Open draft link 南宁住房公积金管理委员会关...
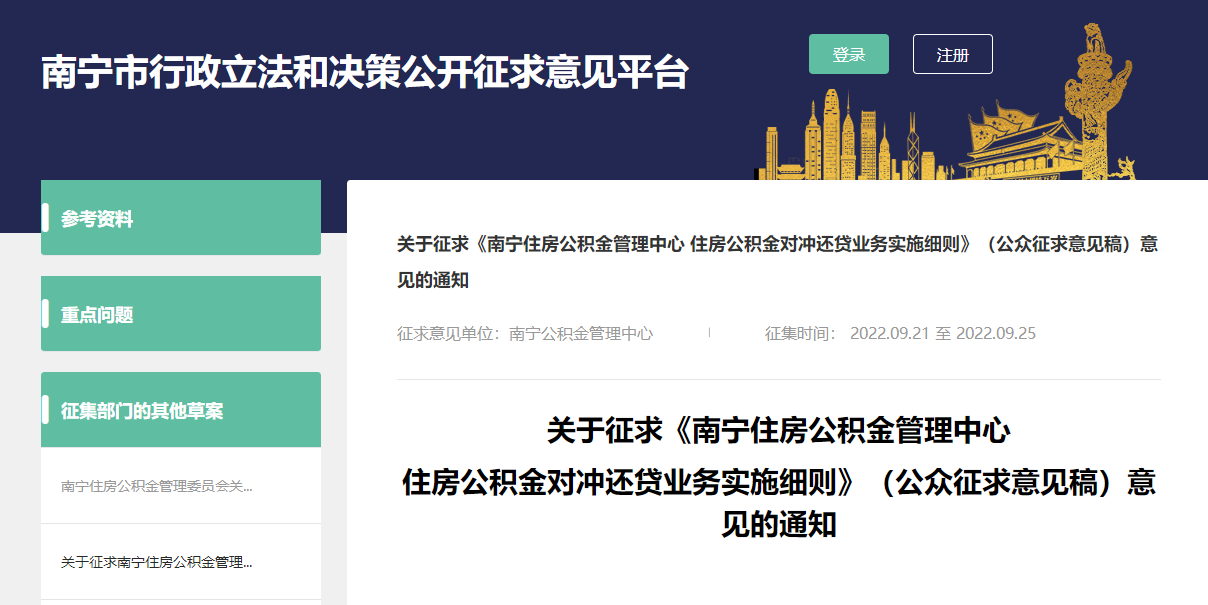This screenshot has height=605, width=1208. pos(157,487)
